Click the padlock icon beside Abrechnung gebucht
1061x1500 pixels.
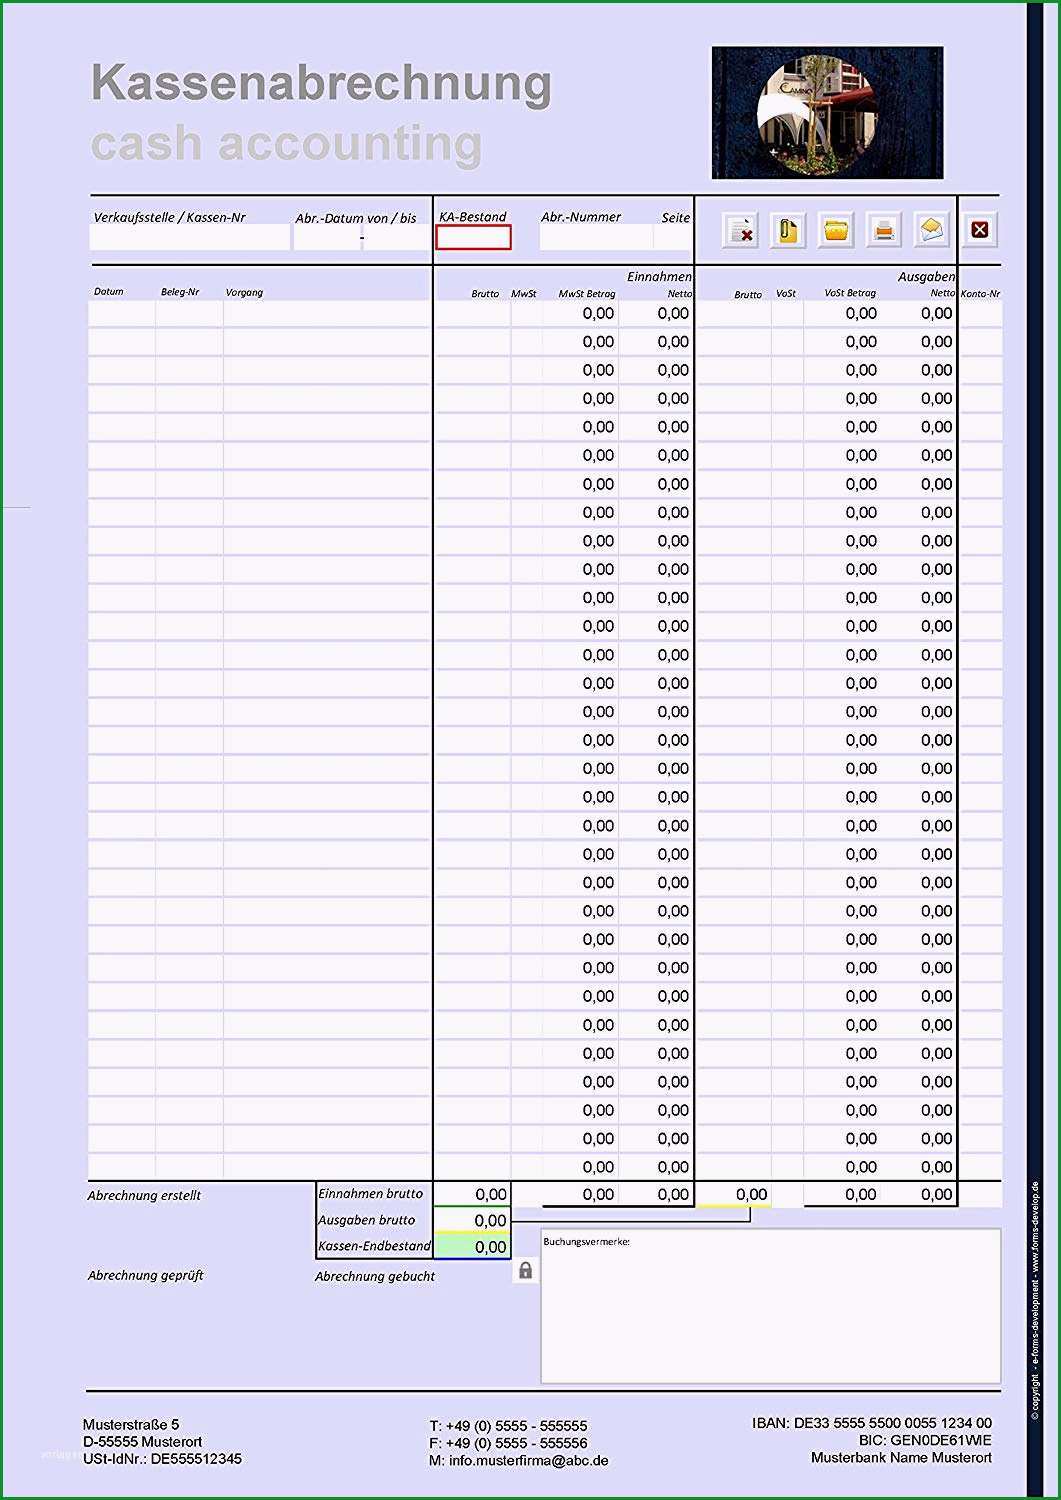click(525, 1271)
